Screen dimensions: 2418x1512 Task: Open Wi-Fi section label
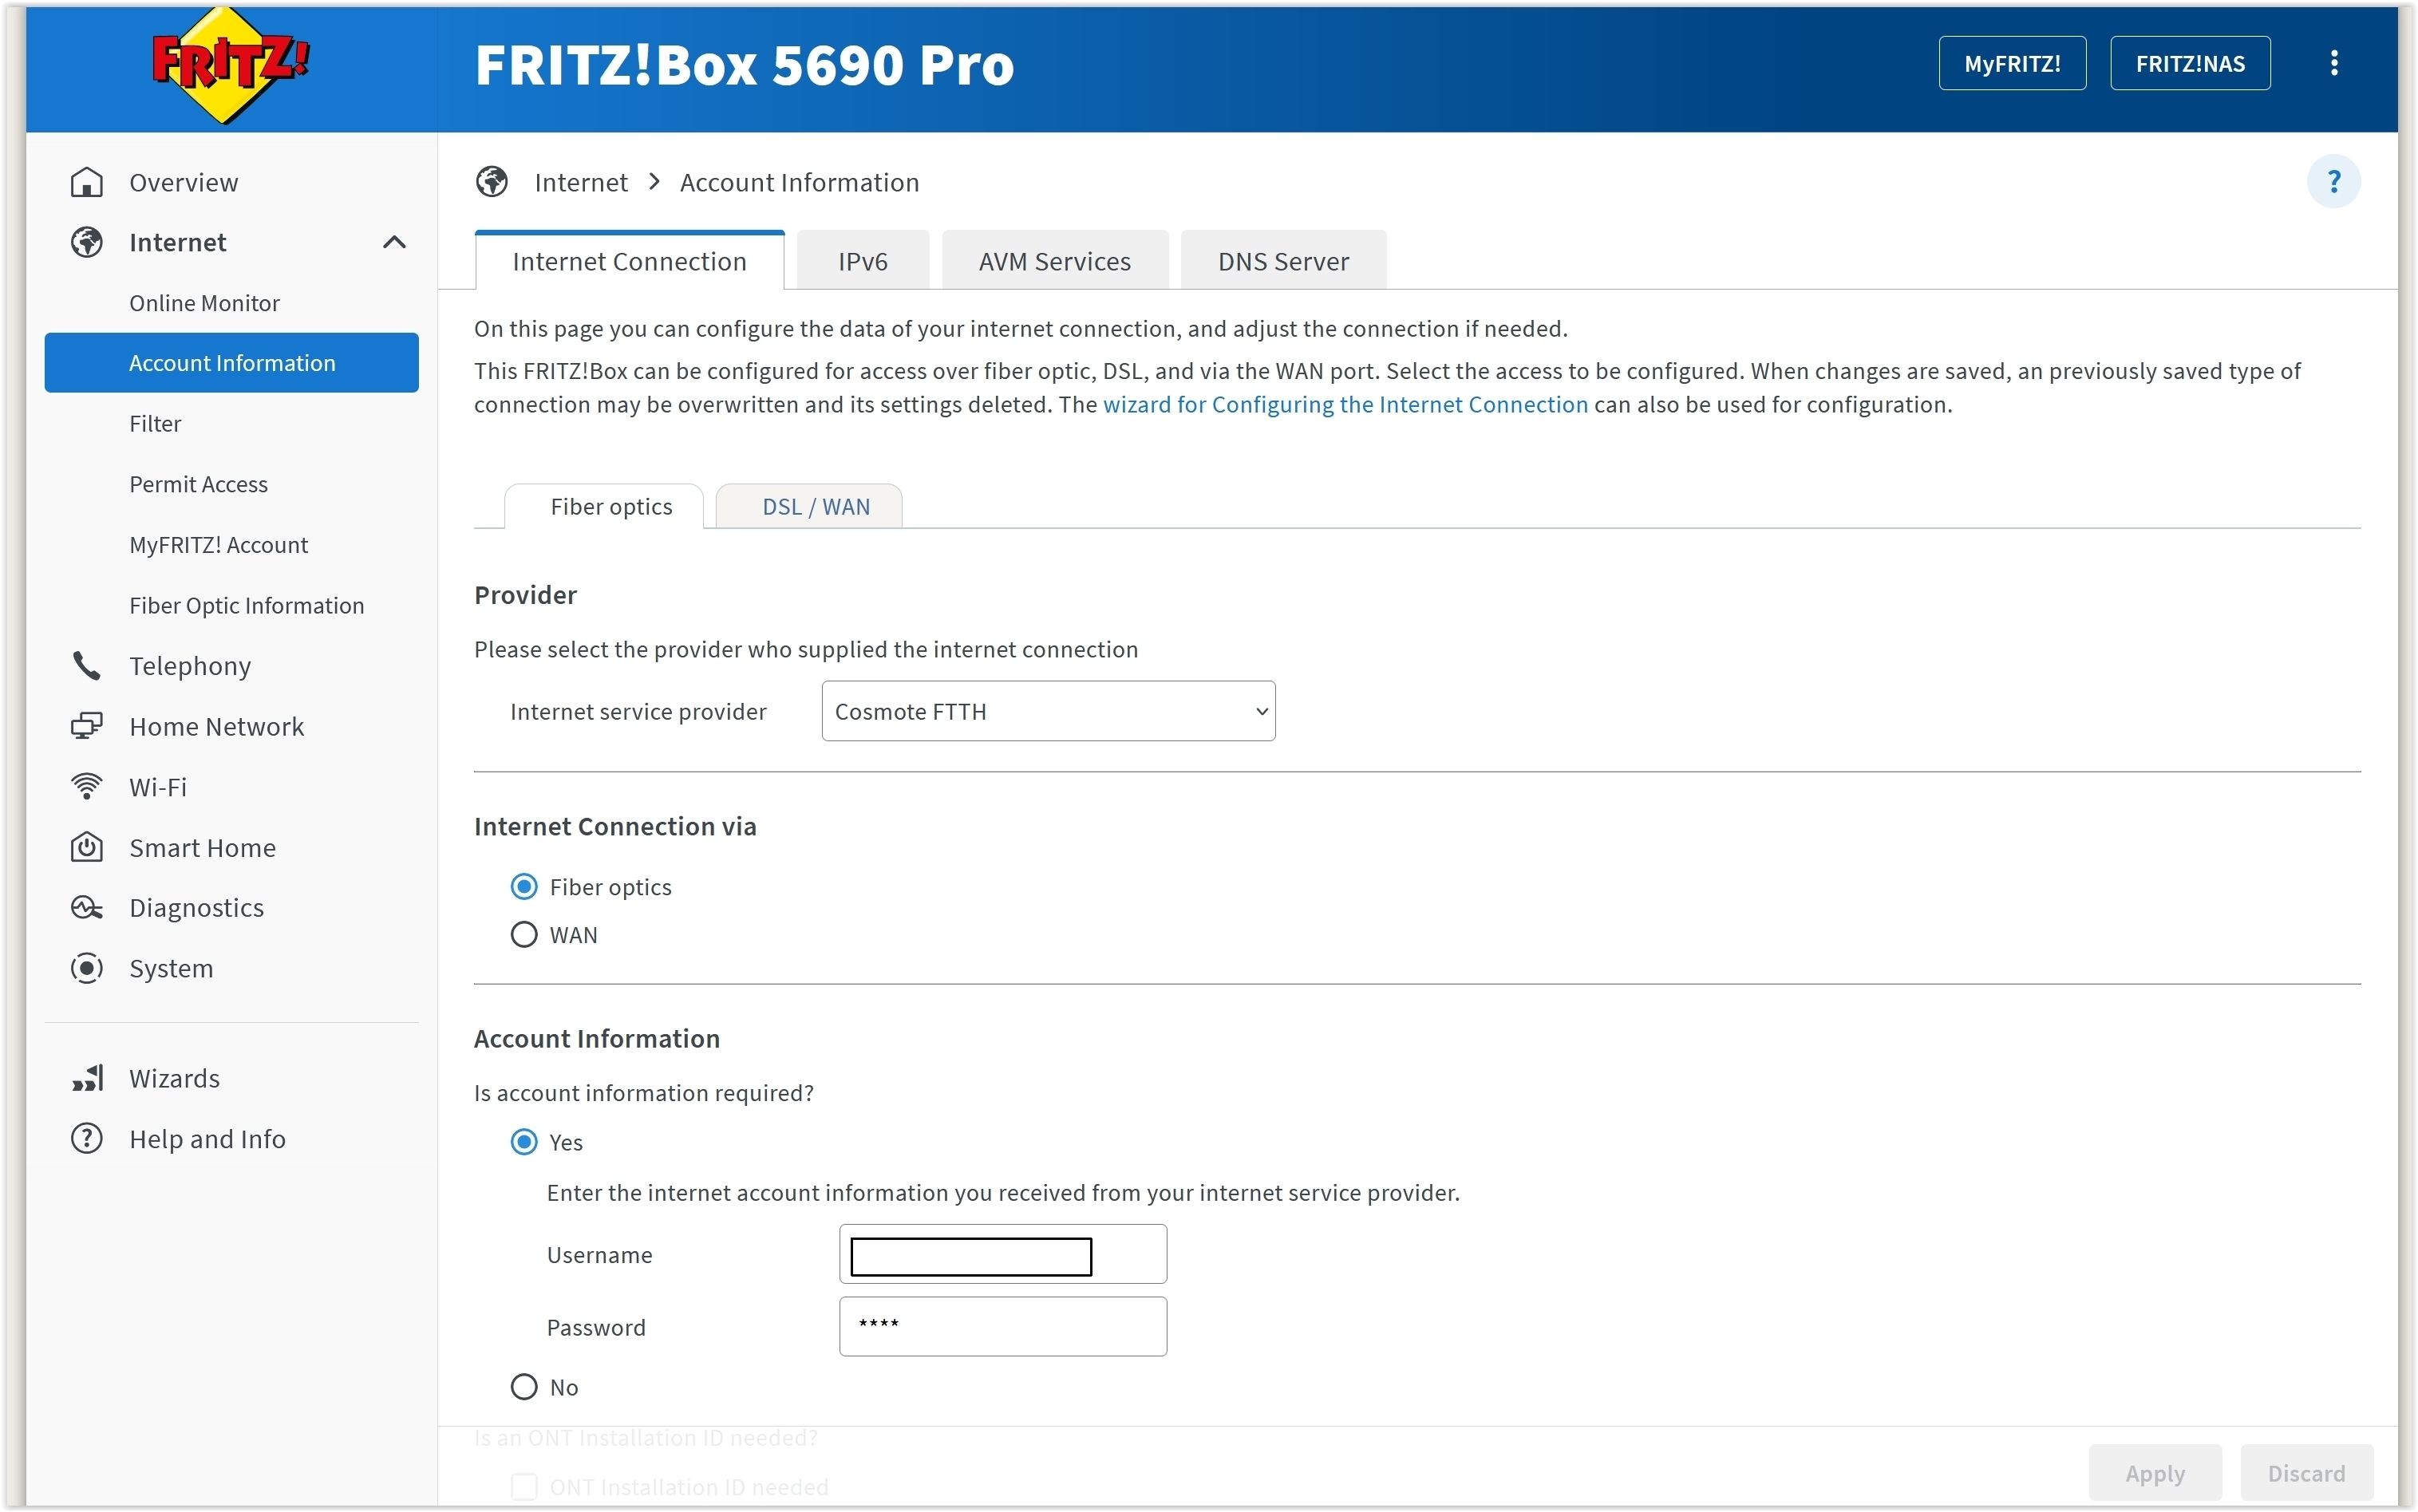[x=158, y=787]
